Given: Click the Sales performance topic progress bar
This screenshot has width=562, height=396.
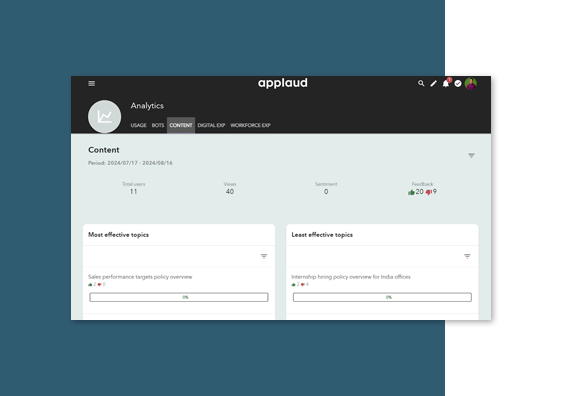Looking at the screenshot, I should point(179,297).
